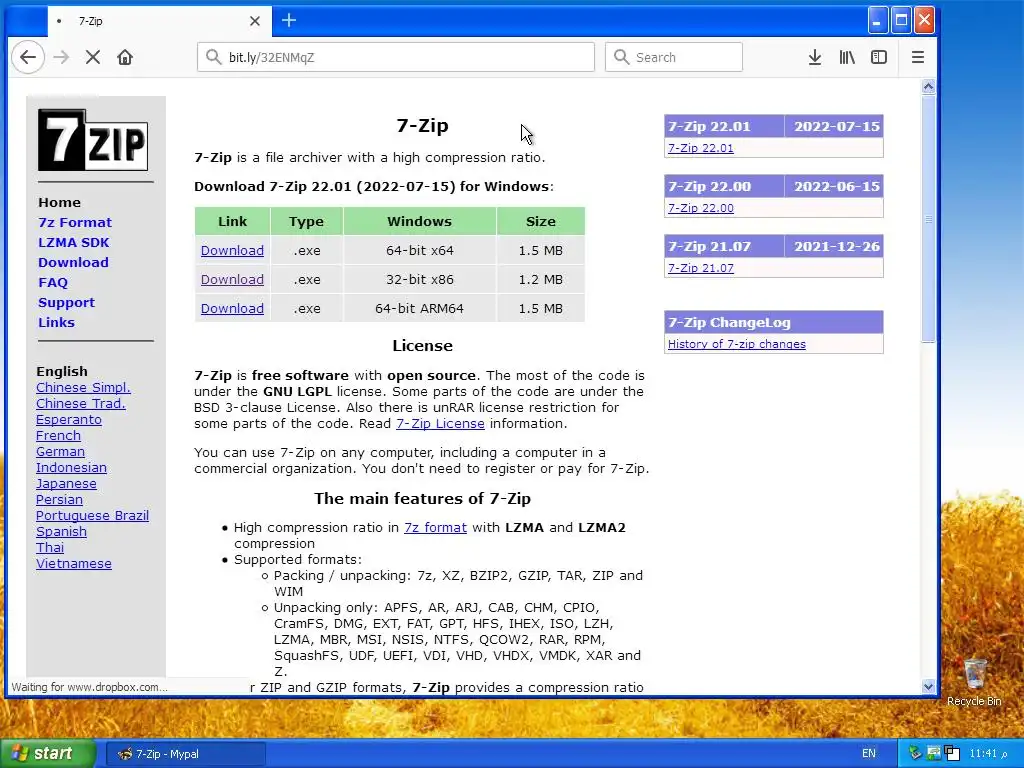
Task: Open the Download sidebar menu link
Action: 73,263
